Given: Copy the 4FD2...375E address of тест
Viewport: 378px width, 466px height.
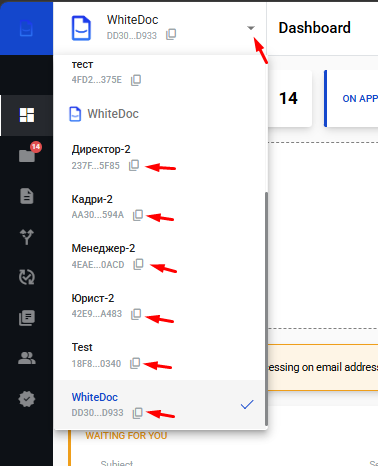Looking at the screenshot, I should pyautogui.click(x=136, y=80).
